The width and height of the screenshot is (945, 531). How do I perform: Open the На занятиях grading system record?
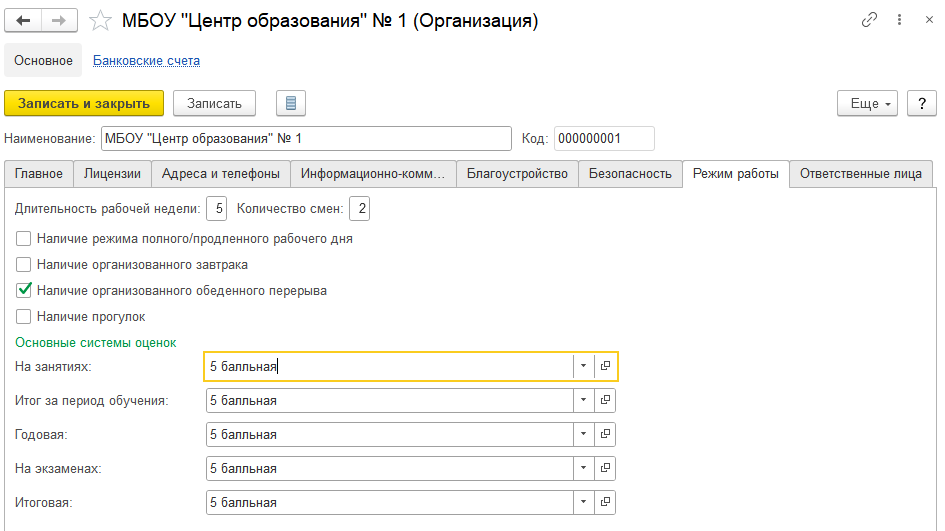[x=606, y=367]
